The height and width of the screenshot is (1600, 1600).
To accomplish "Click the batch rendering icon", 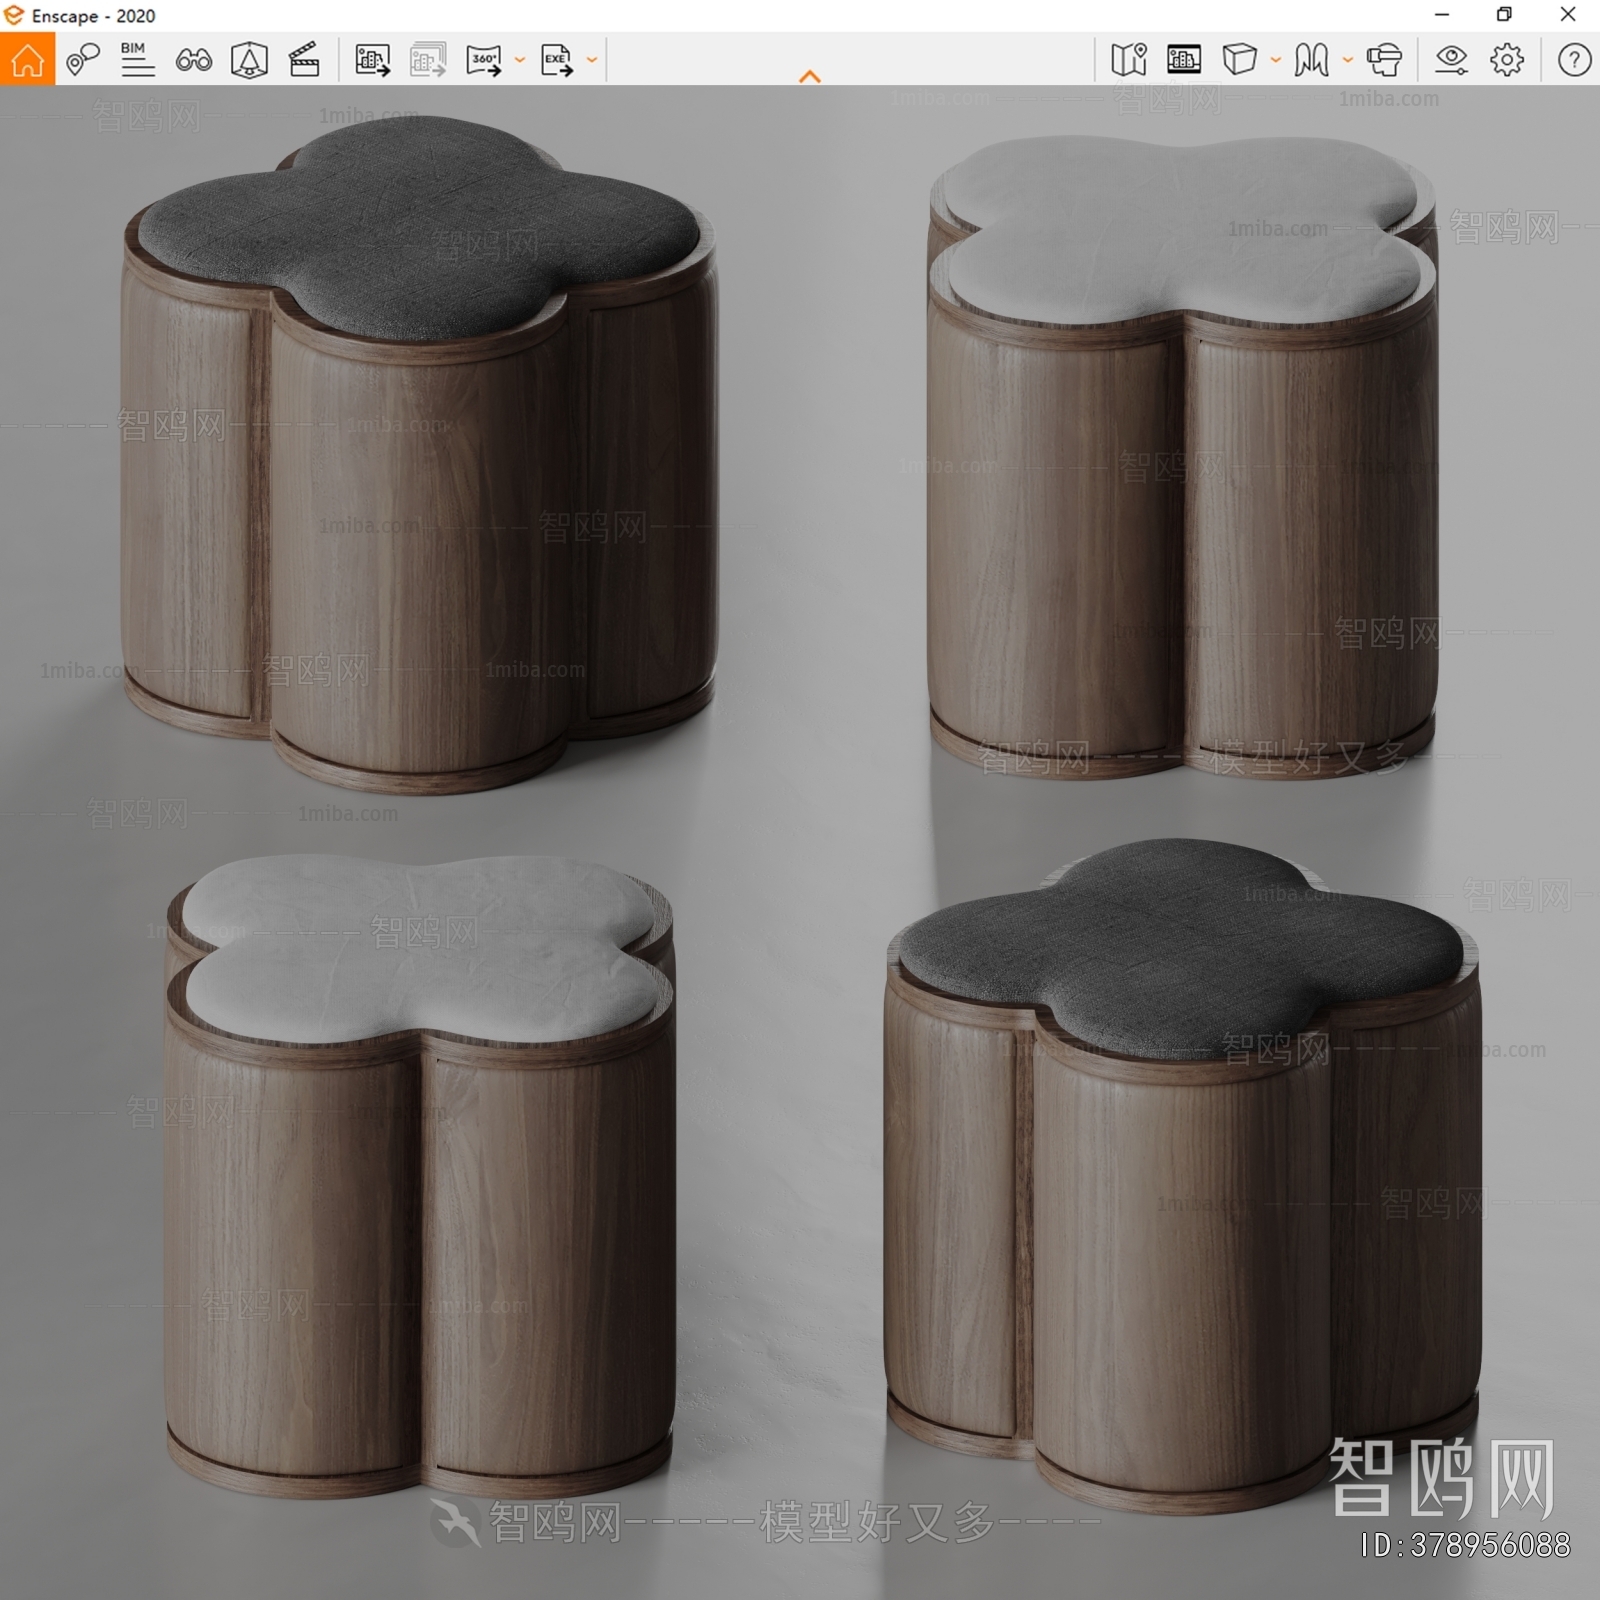I will (x=428, y=60).
